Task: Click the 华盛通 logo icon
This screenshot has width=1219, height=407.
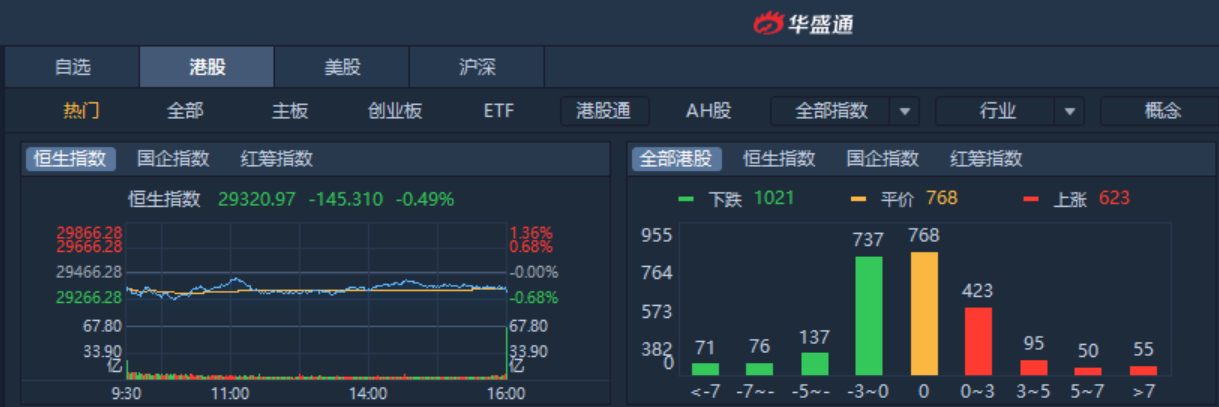Action: coord(771,23)
